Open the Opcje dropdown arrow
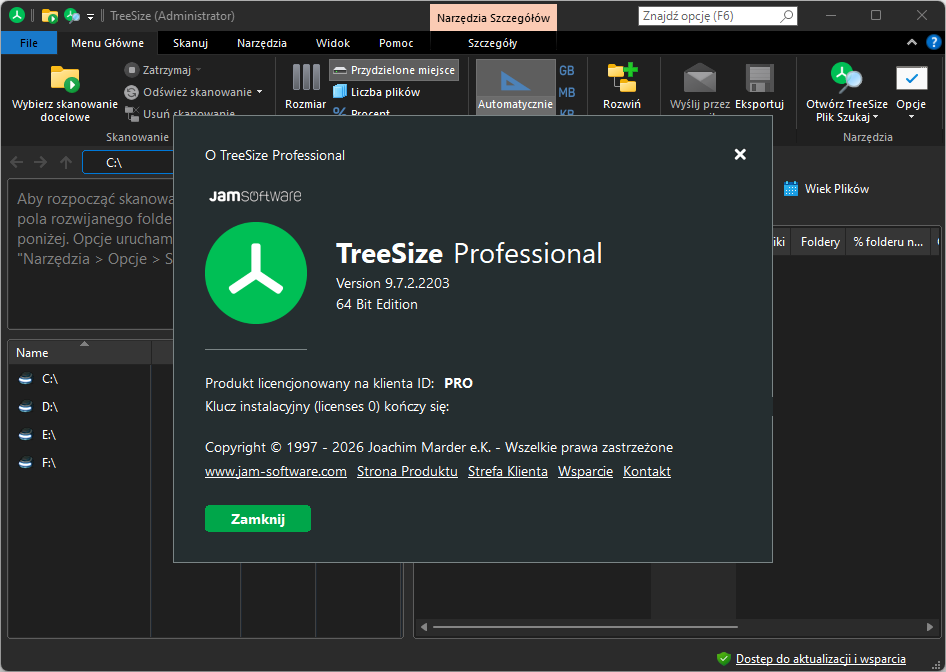 pyautogui.click(x=911, y=117)
